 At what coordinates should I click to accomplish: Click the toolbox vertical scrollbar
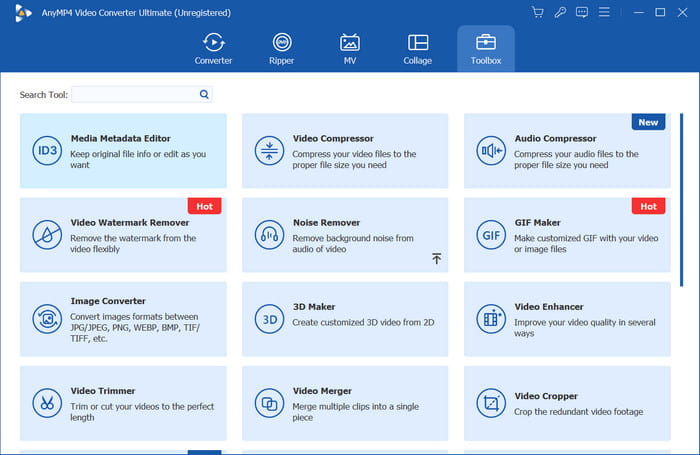[x=681, y=200]
